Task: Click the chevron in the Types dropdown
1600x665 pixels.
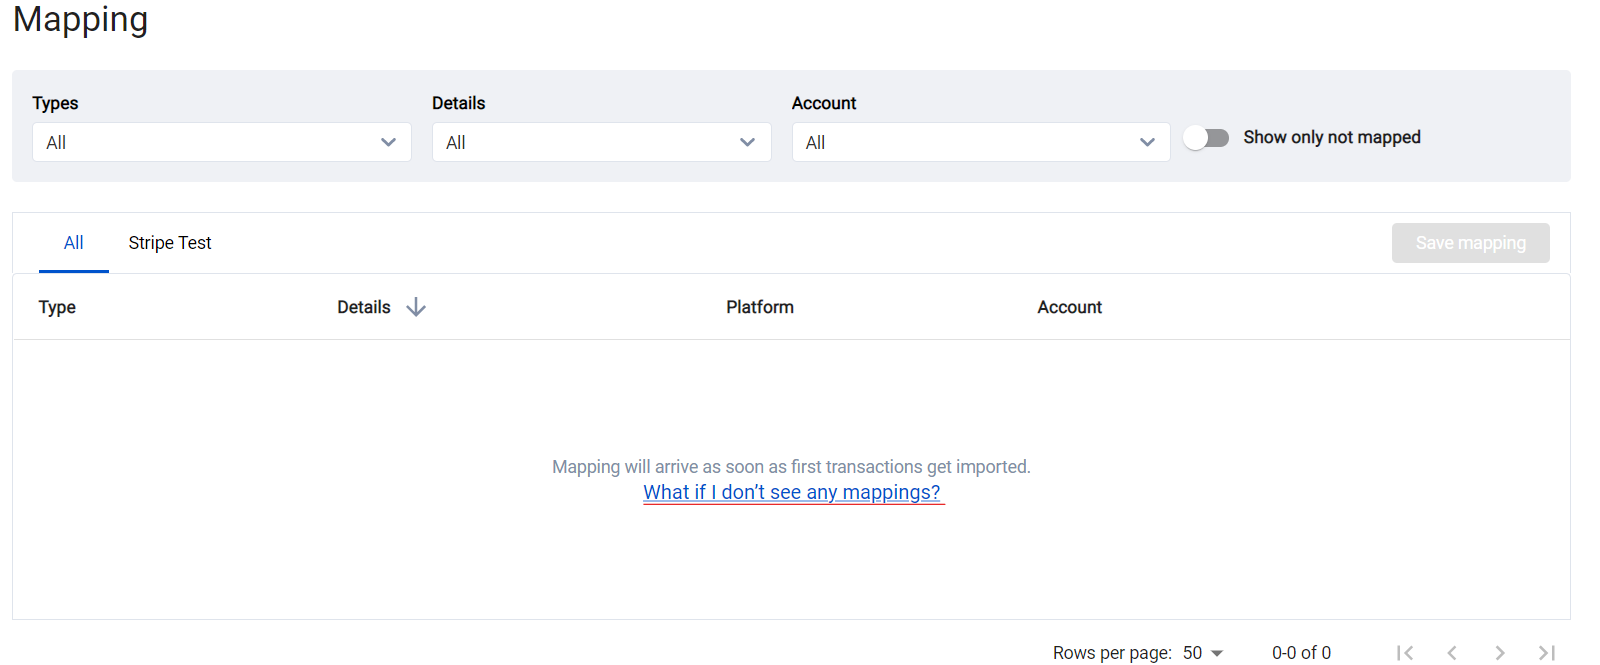Action: click(388, 142)
